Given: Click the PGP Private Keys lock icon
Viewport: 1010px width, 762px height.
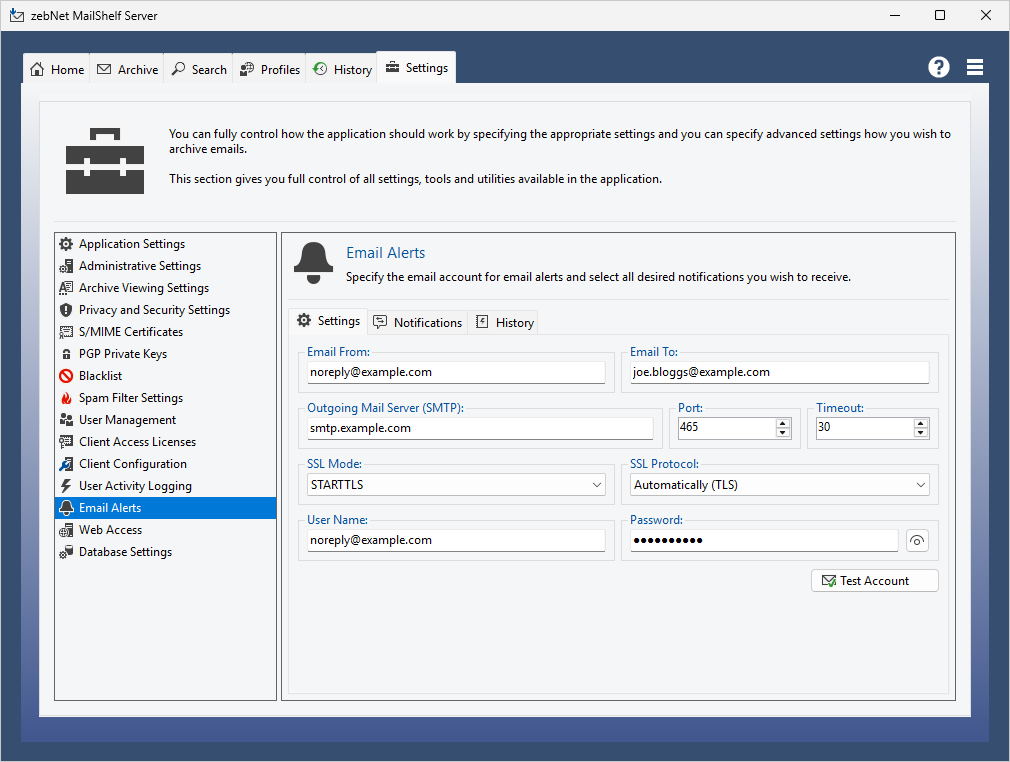Looking at the screenshot, I should click(66, 354).
